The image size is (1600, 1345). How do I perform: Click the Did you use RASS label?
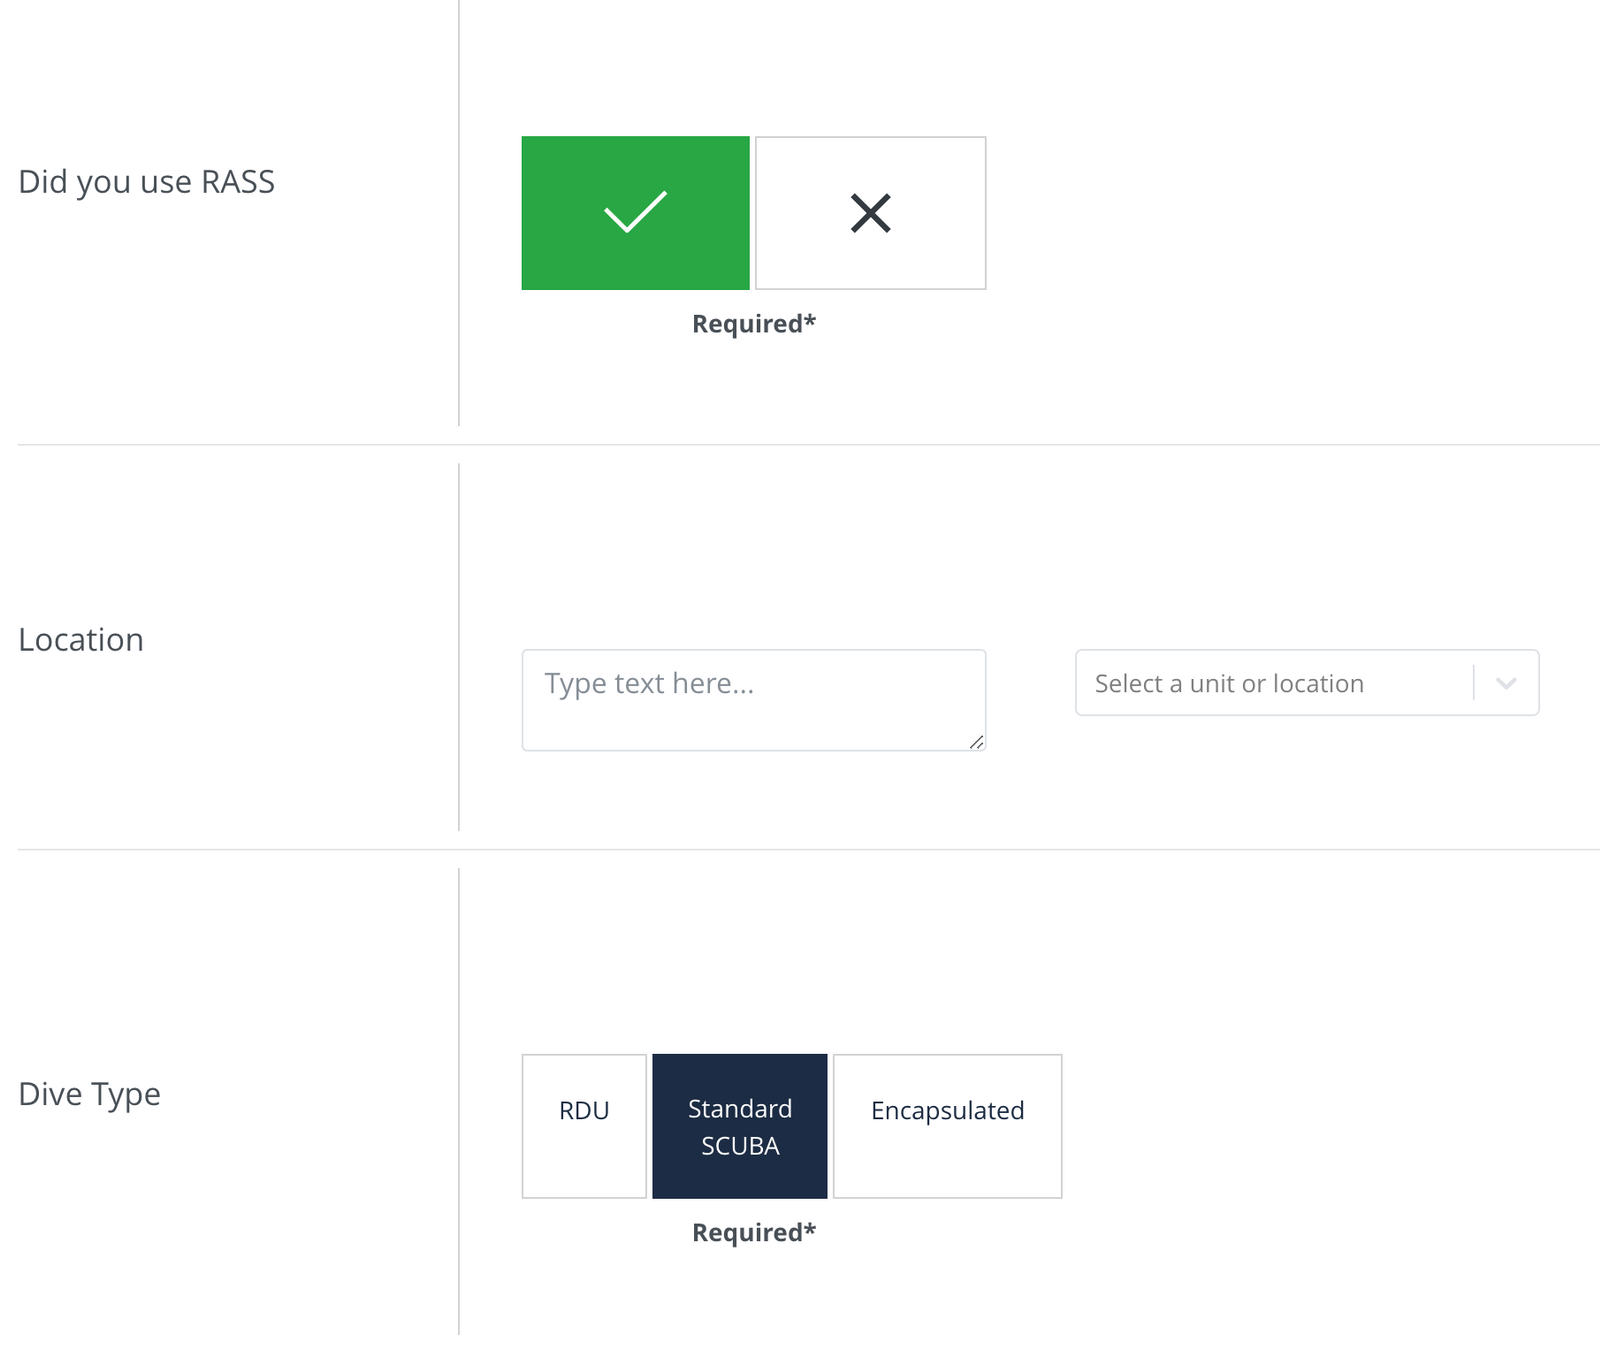pos(146,182)
